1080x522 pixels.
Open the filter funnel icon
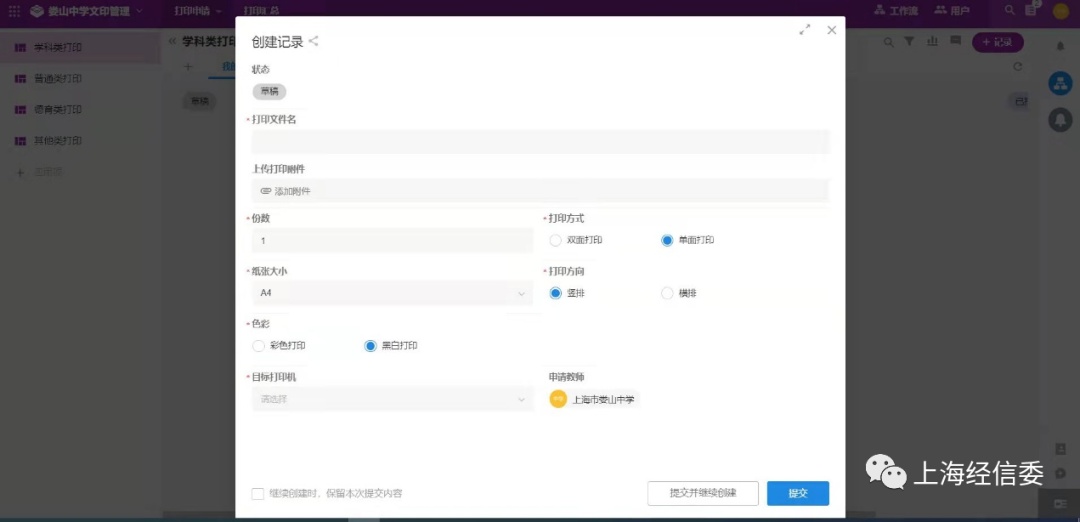tap(909, 42)
